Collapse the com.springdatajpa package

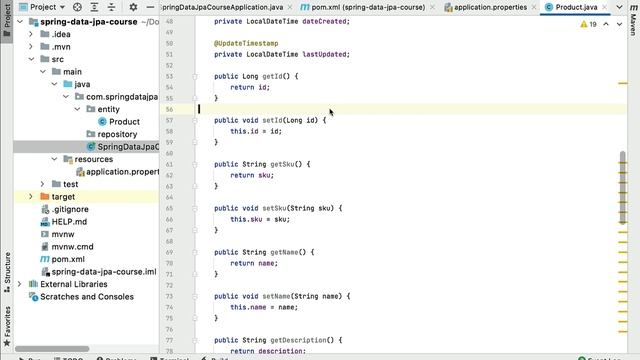(66, 97)
